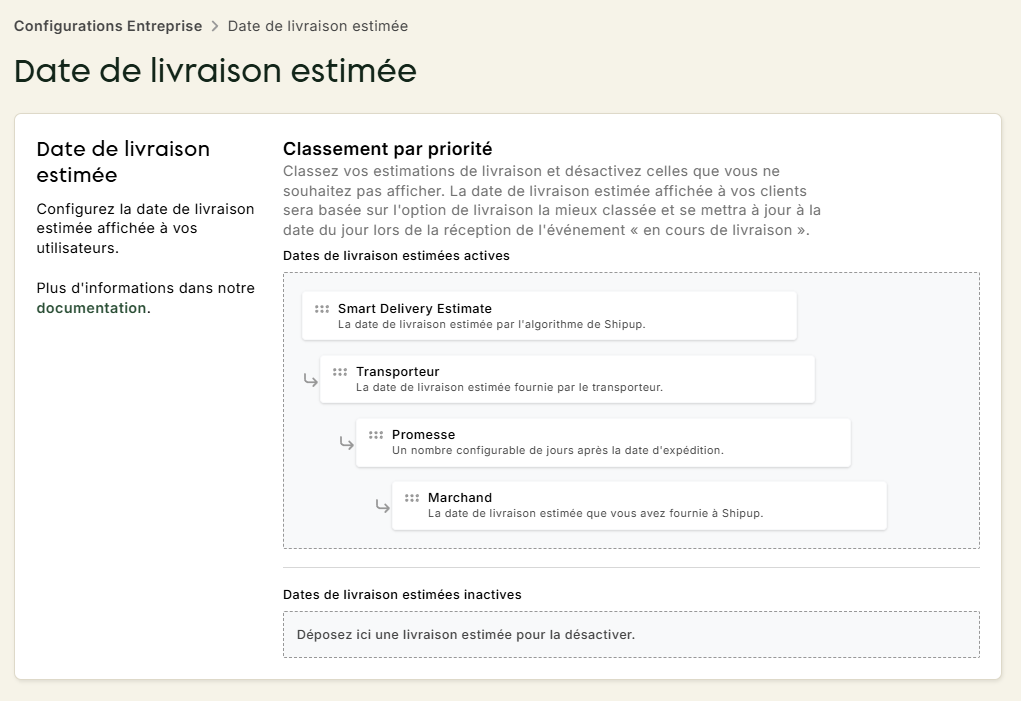Click text 'La date de livraison estimée fournie par le transporteur.'
This screenshot has width=1021, height=701.
click(509, 387)
